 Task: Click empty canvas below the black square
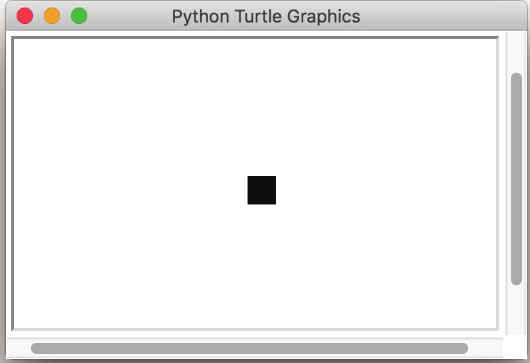(262, 266)
